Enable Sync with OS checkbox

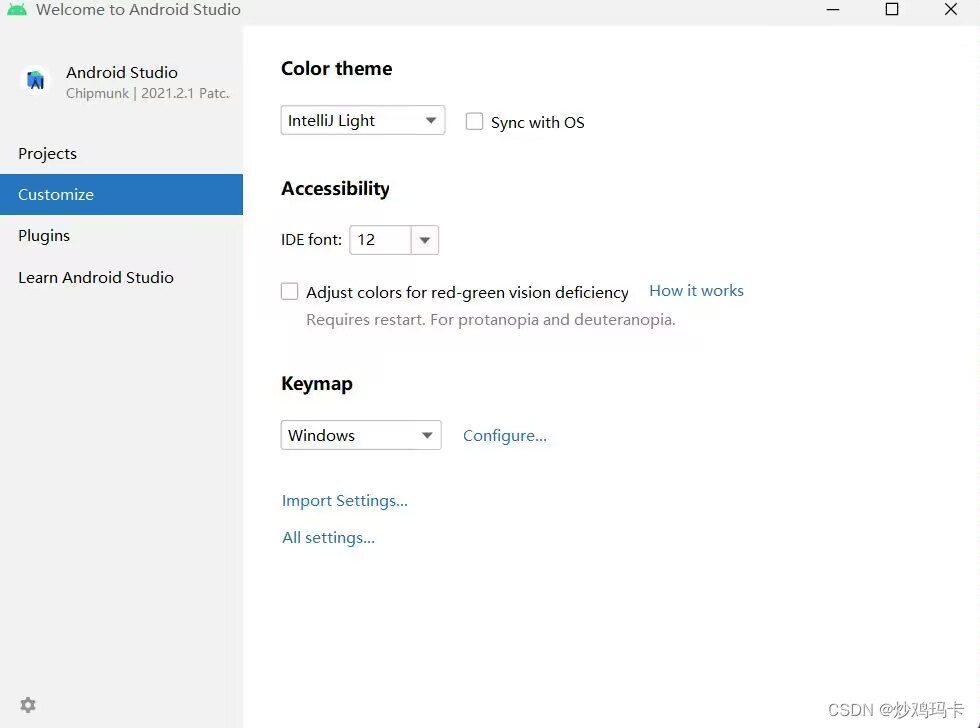pyautogui.click(x=474, y=121)
